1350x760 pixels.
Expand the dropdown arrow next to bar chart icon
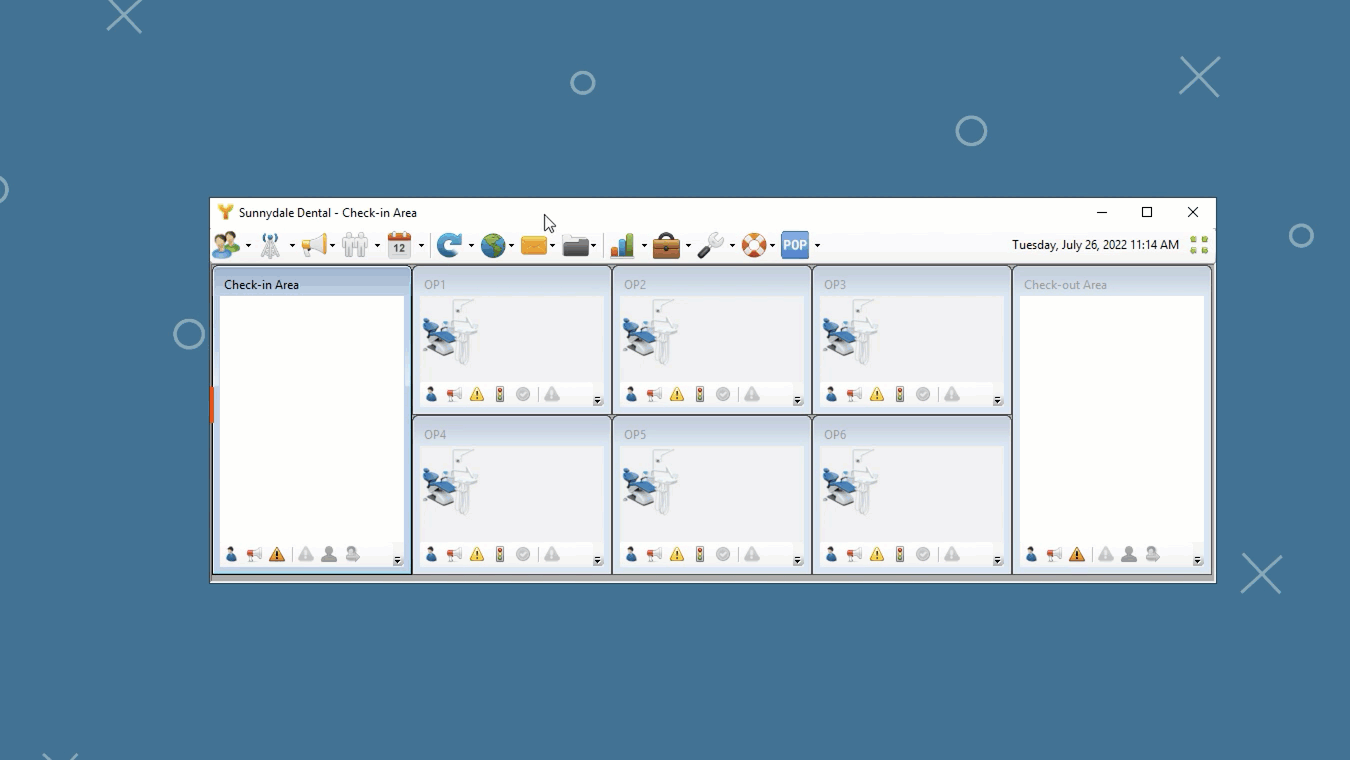pos(644,246)
